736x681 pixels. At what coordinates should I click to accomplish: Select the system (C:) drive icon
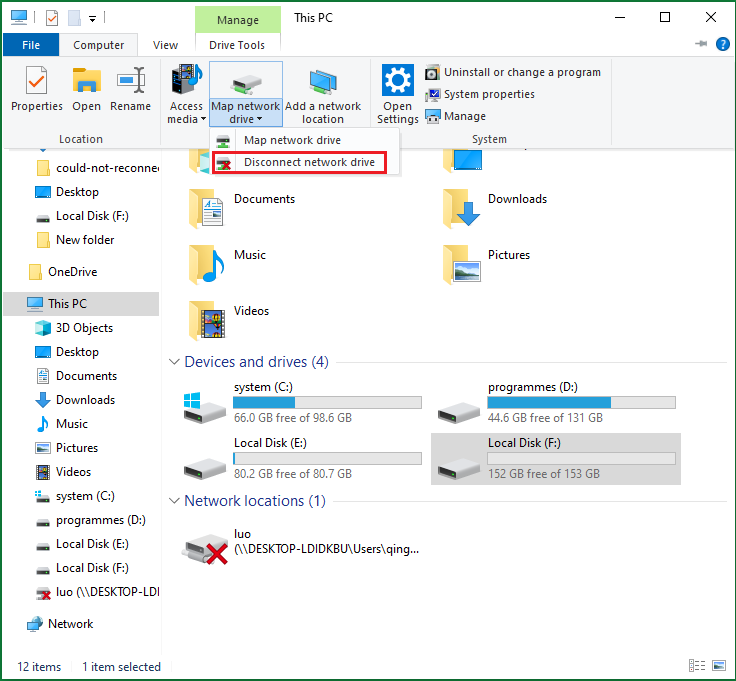tap(204, 405)
